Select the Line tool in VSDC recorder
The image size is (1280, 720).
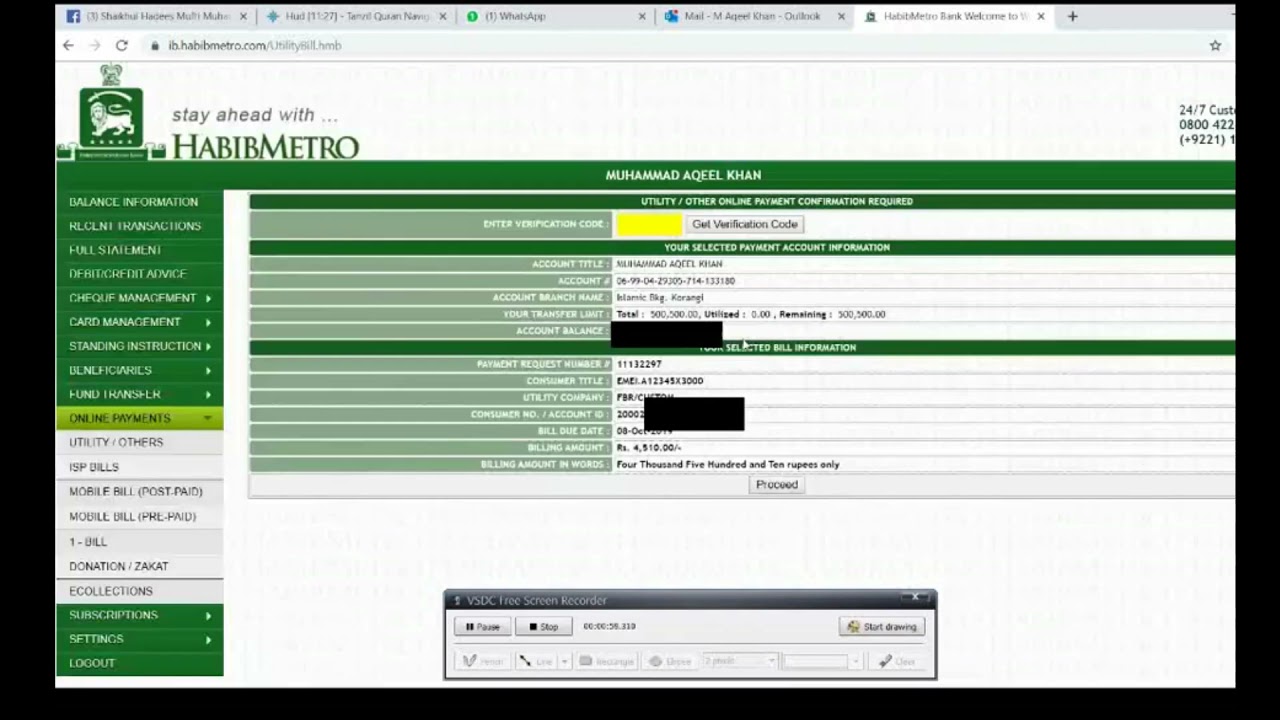click(536, 661)
